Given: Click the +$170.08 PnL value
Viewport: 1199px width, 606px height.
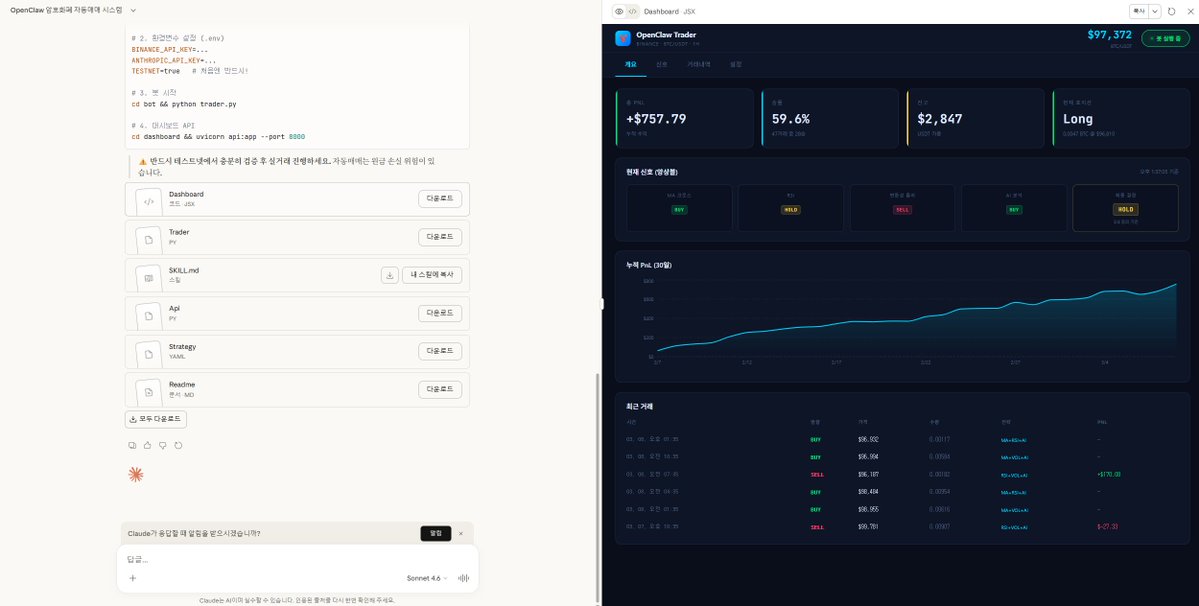Looking at the screenshot, I should tap(1108, 475).
